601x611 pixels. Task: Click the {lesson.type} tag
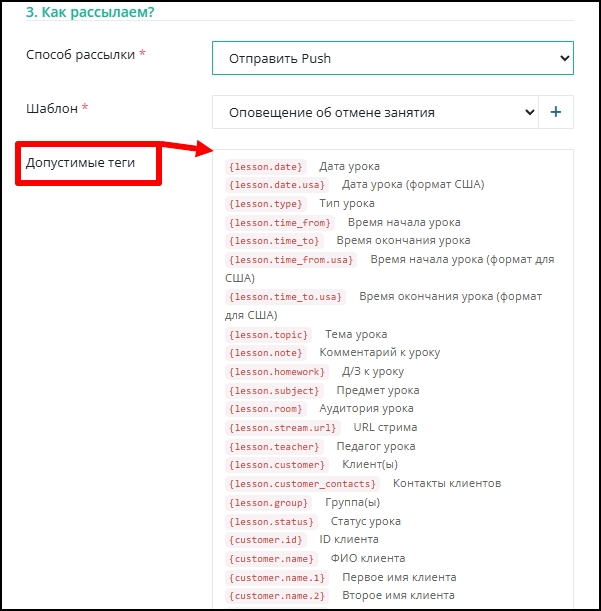266,204
